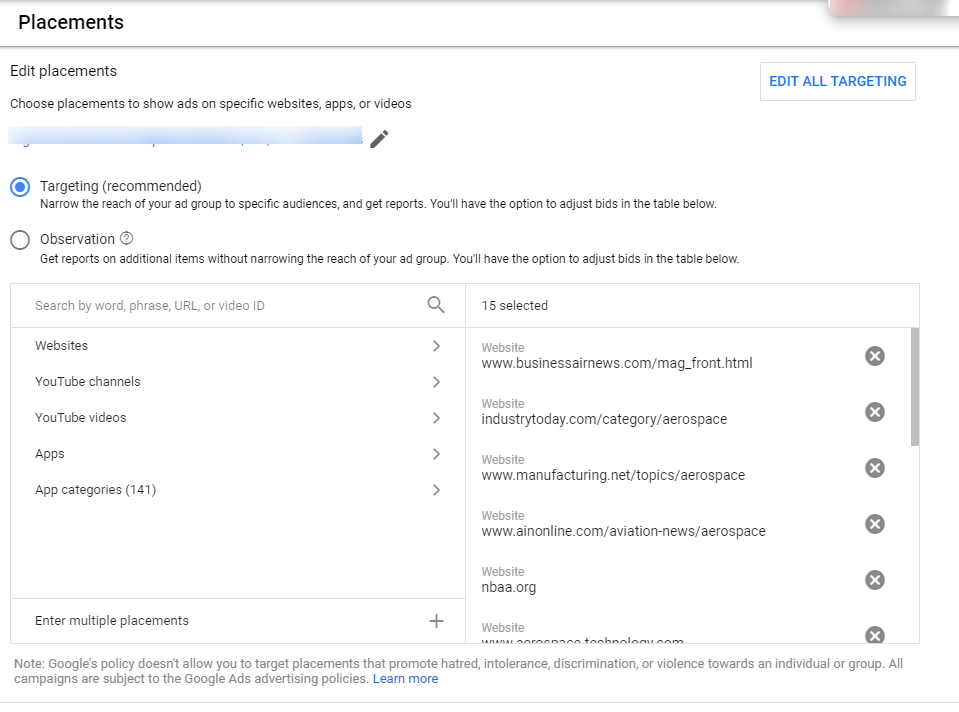Click the plus icon for multiple placements

436,621
